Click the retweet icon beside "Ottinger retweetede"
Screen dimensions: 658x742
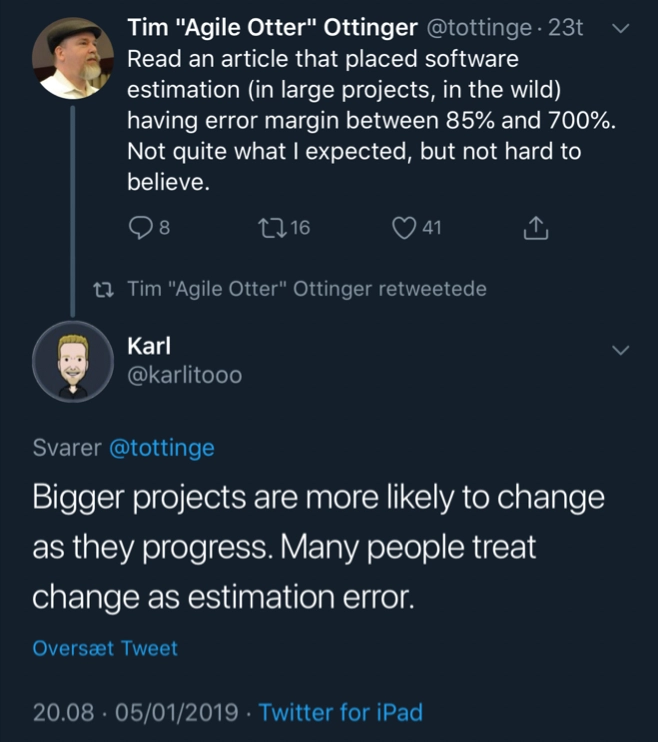pos(103,290)
